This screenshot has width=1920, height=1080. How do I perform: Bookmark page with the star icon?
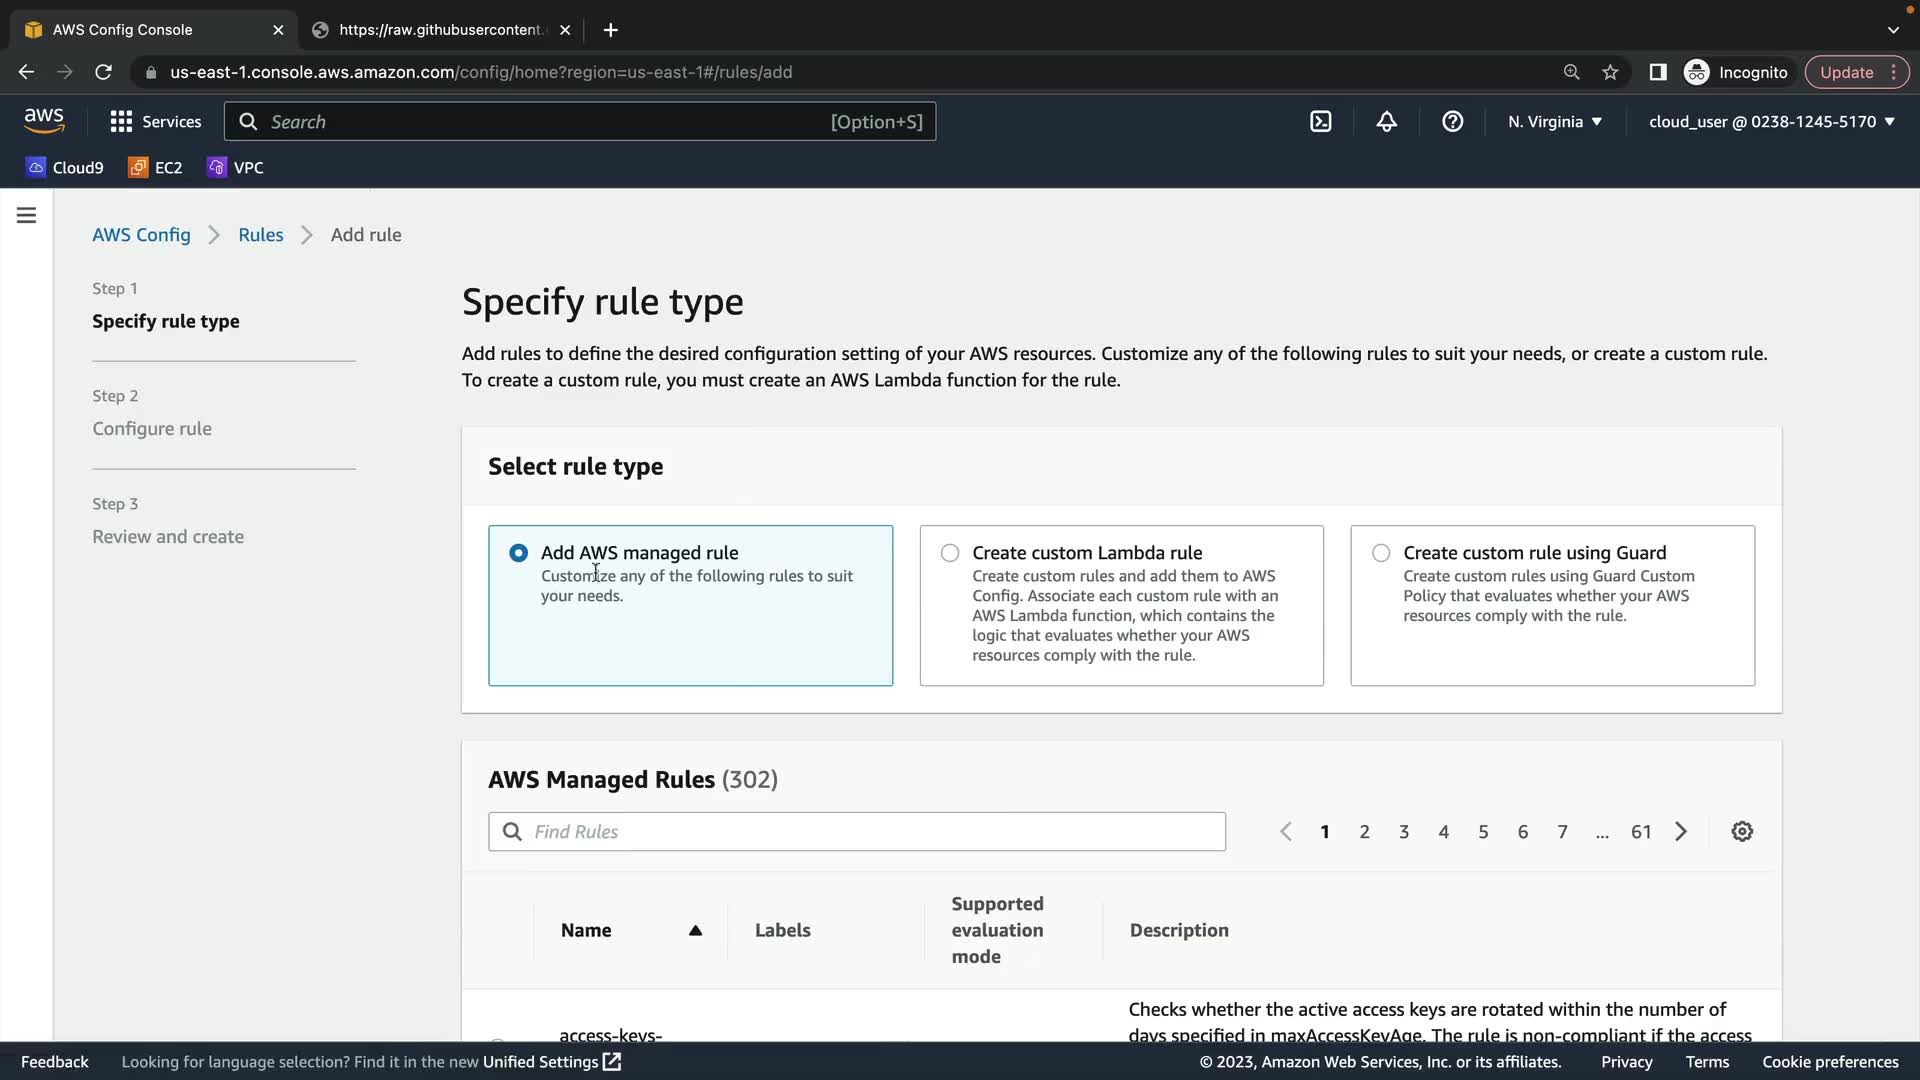pos(1610,72)
